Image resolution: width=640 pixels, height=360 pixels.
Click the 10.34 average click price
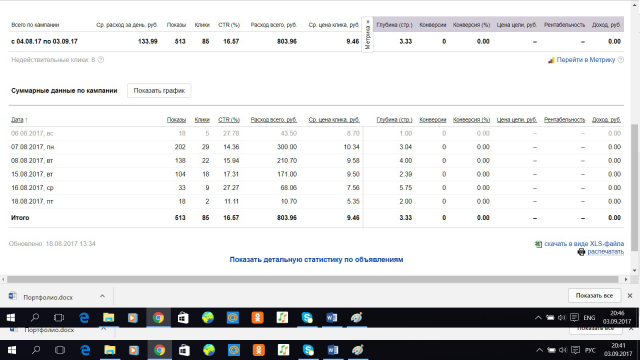click(351, 147)
